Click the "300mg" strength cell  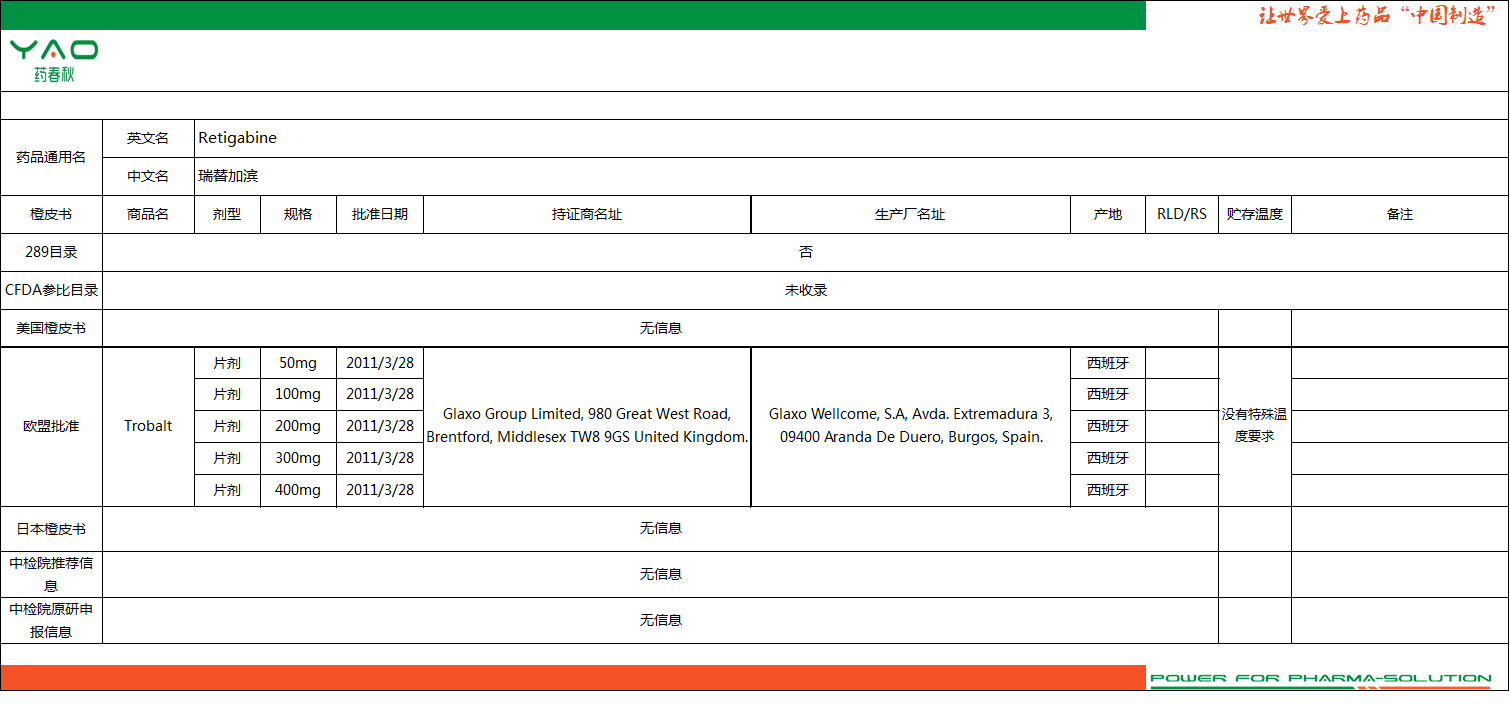click(x=298, y=458)
